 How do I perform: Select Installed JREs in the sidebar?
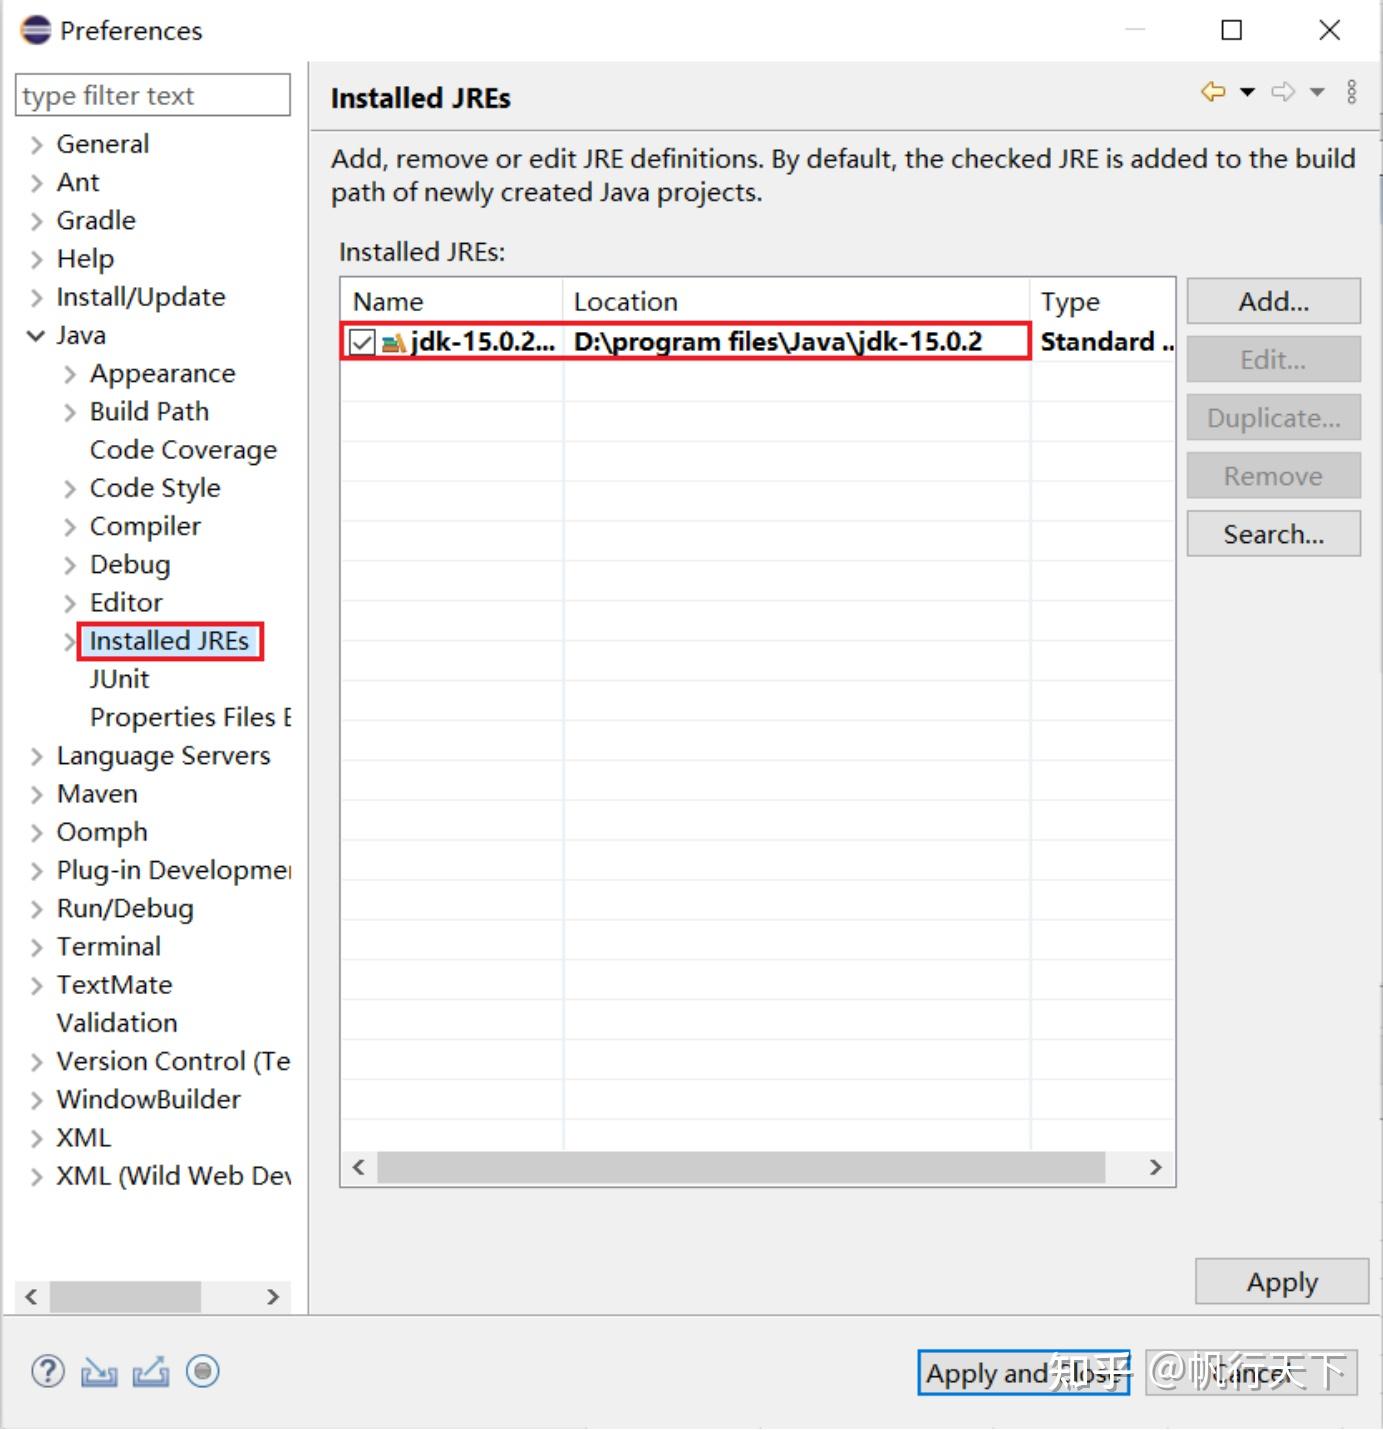coord(169,640)
